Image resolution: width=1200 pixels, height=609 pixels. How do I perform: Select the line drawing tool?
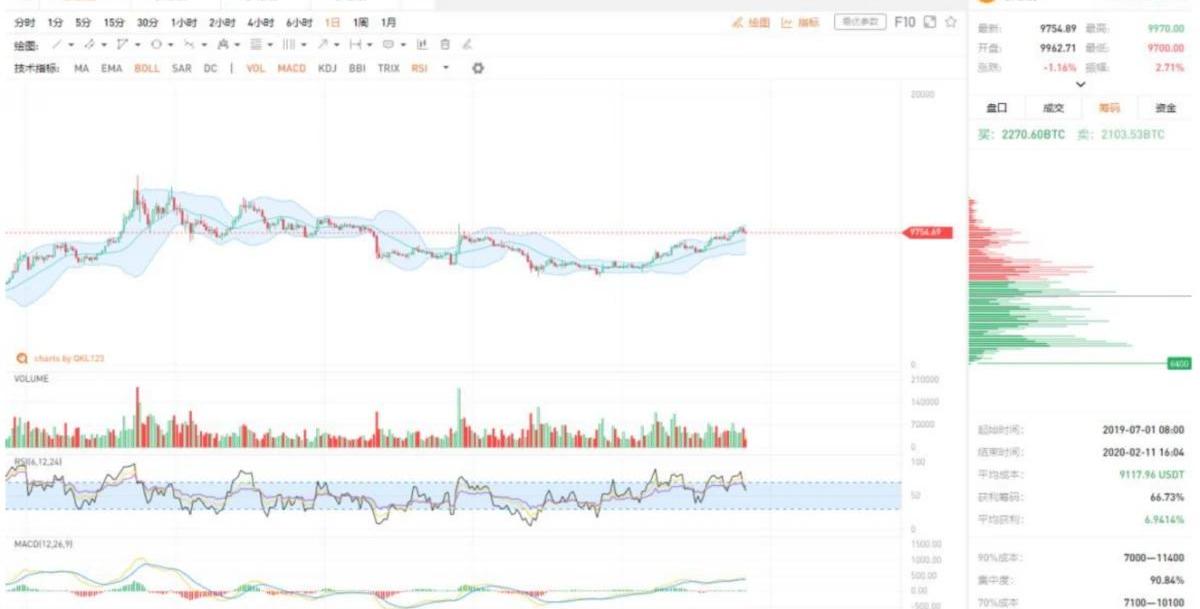pos(56,45)
